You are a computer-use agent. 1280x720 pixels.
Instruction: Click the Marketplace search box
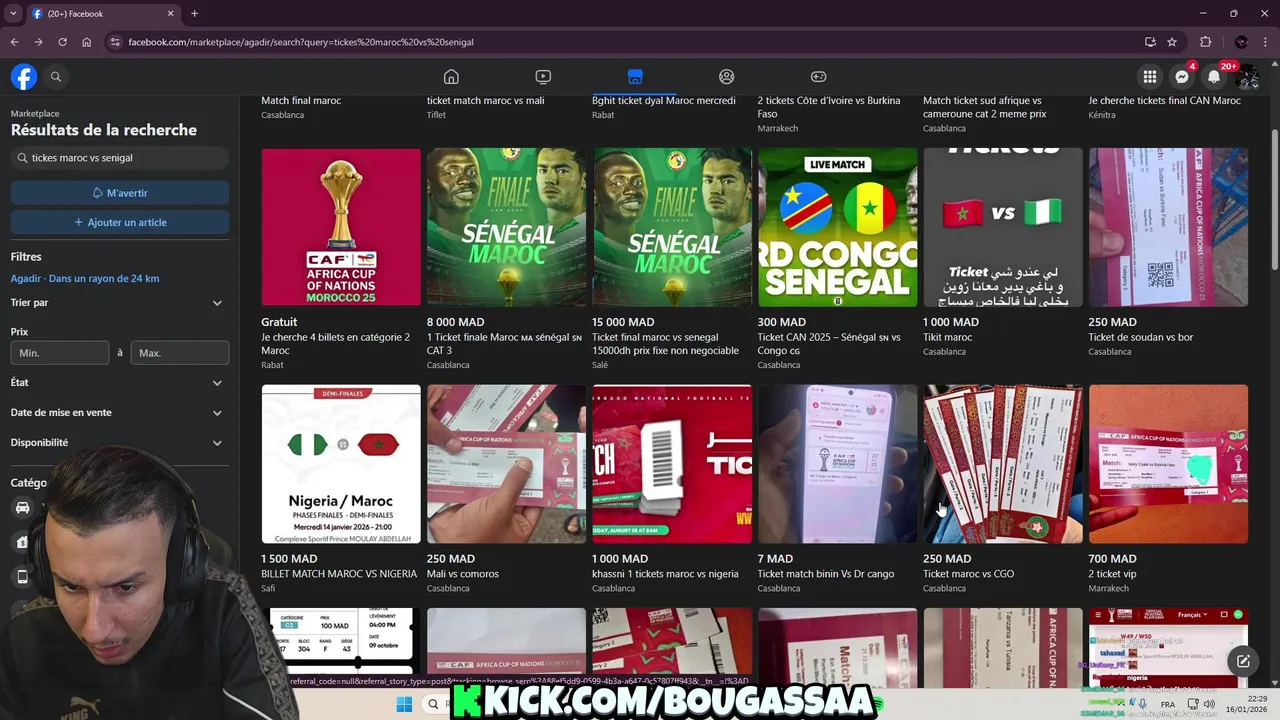click(120, 158)
